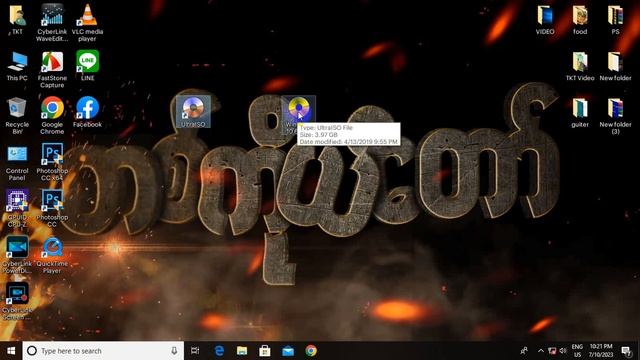Open Google Chrome desktop shortcut

(x=52, y=116)
